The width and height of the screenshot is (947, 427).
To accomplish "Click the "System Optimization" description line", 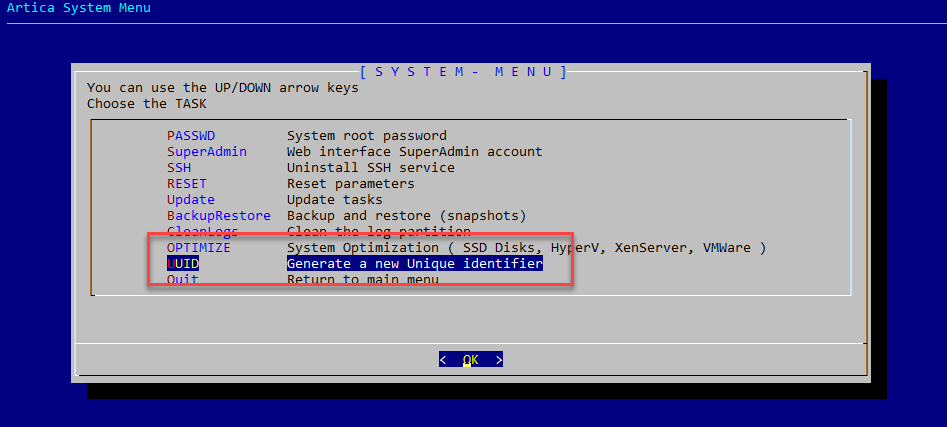I will click(x=527, y=248).
